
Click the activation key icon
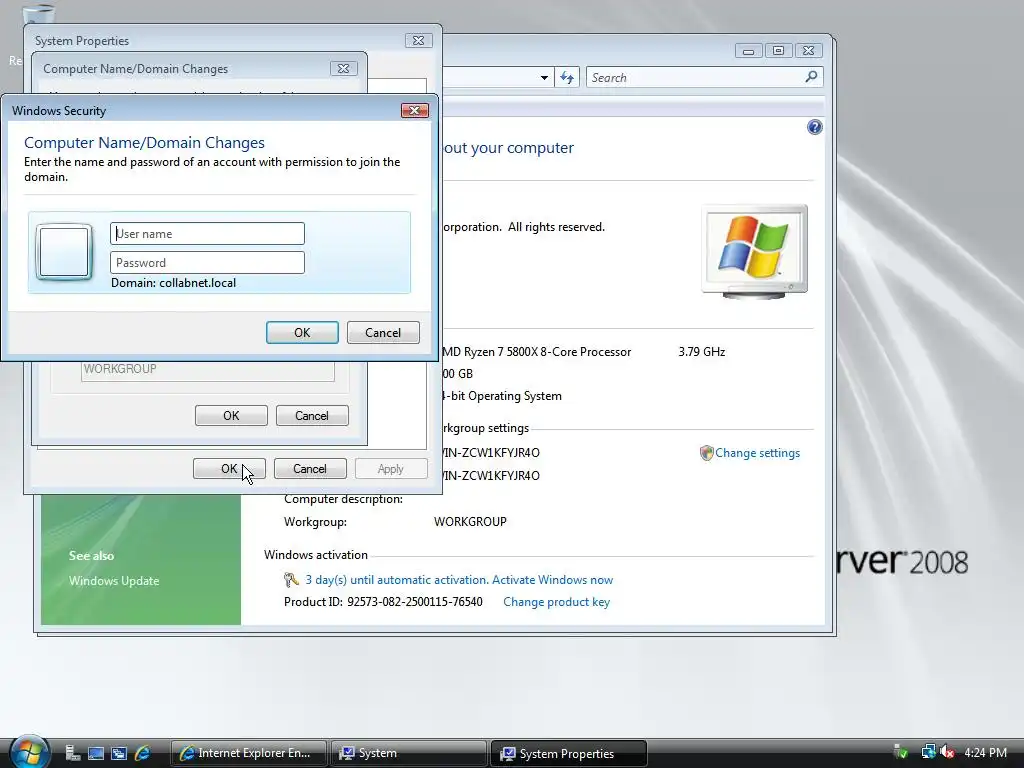click(291, 580)
